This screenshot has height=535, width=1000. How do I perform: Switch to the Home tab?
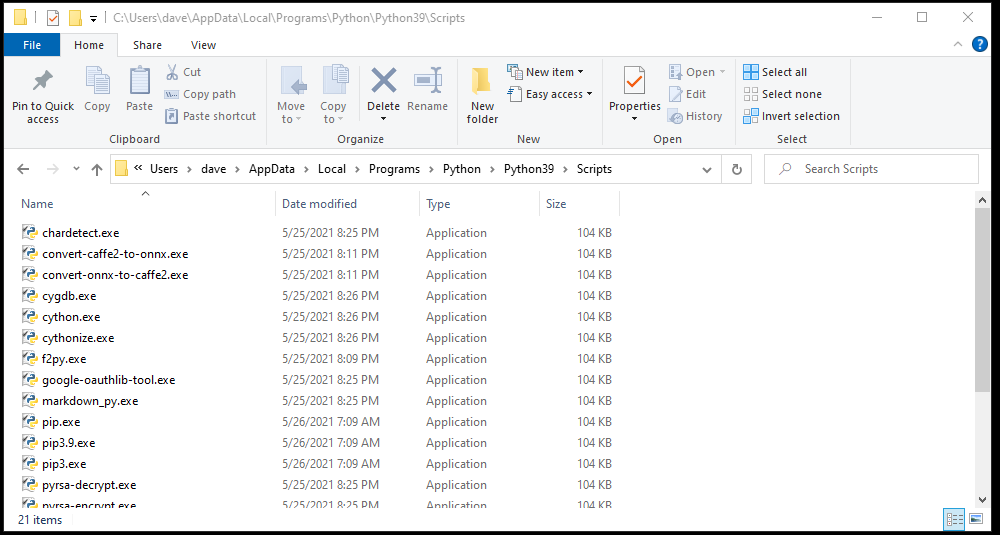[x=89, y=45]
